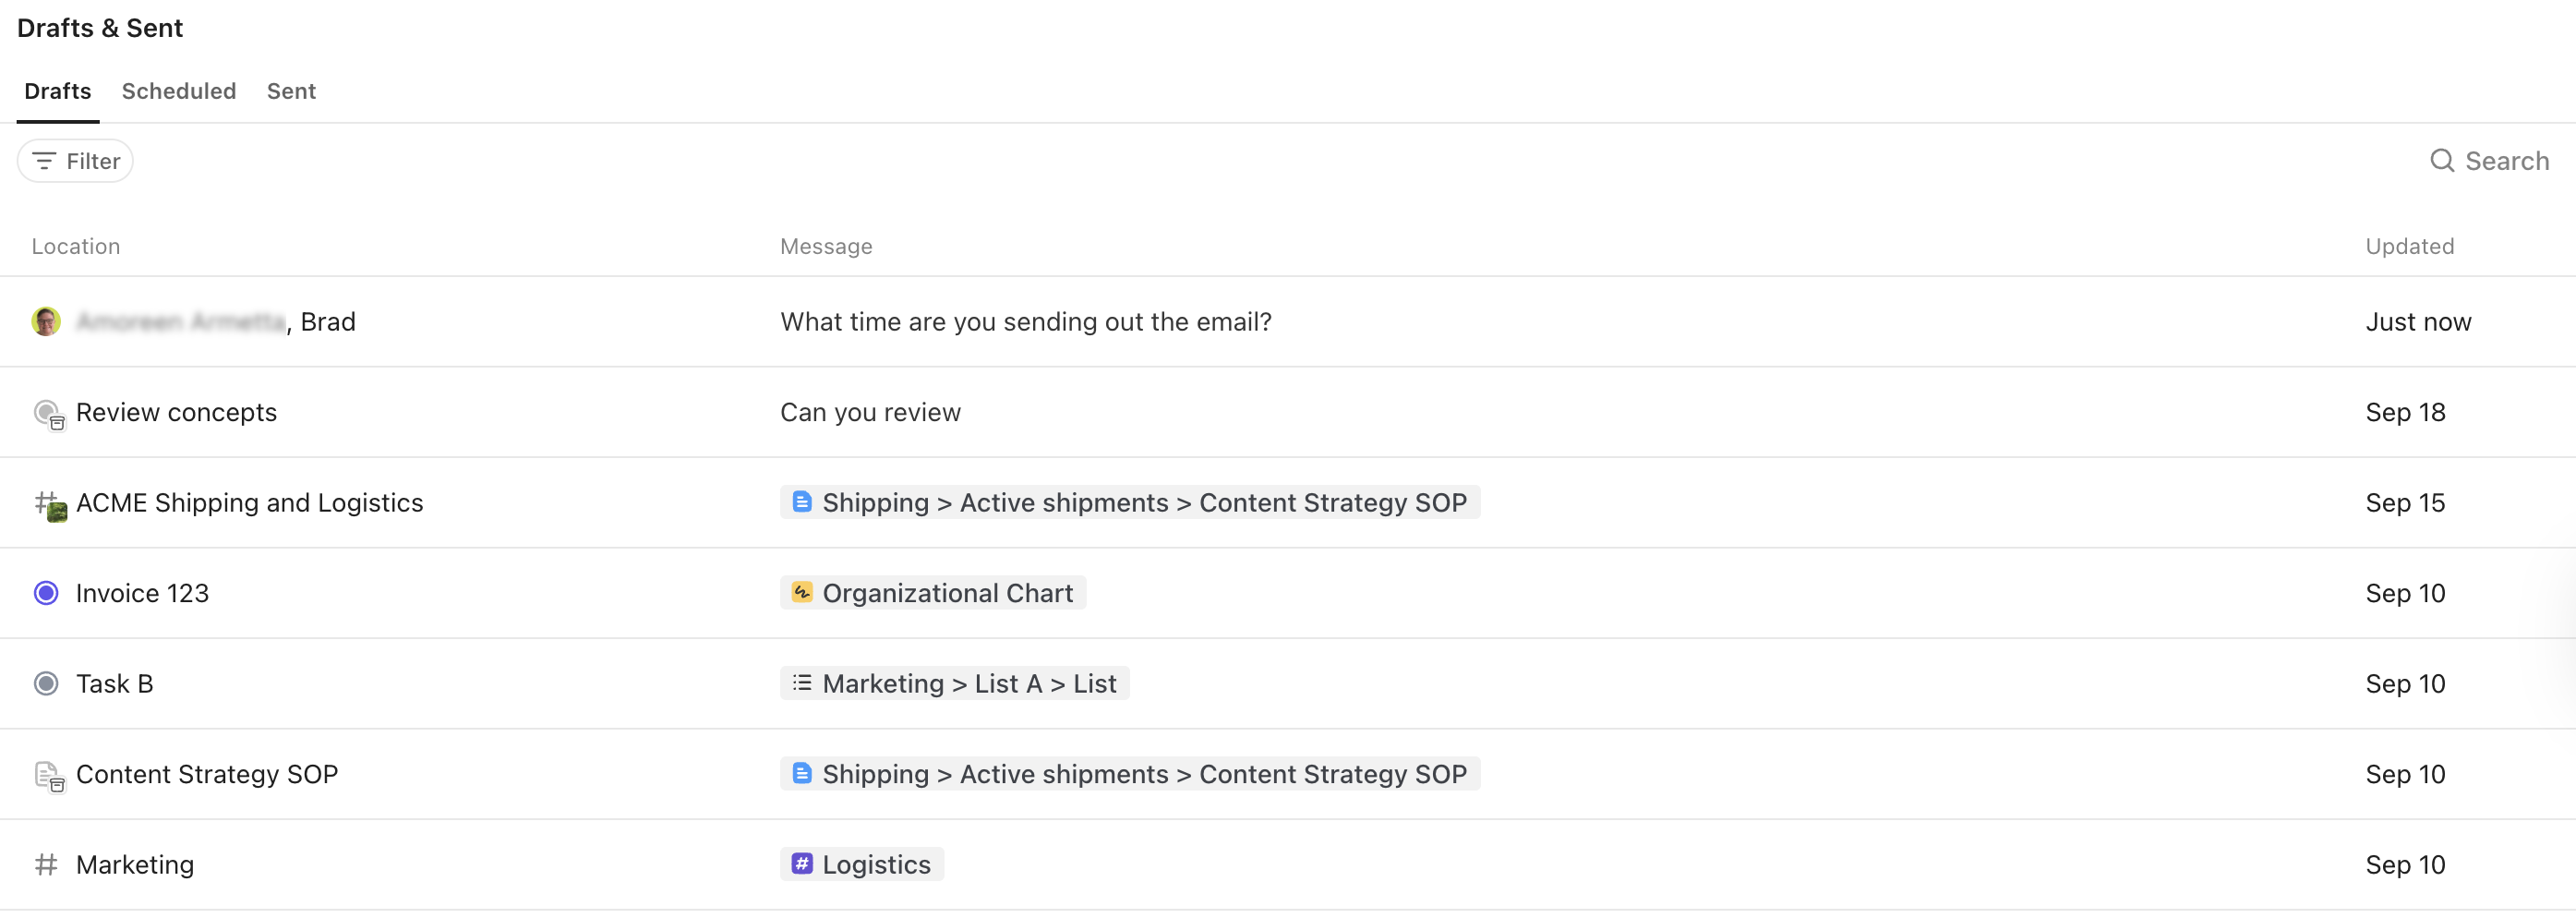Open draft "What time are you sending out the email?"
Screen dimensions: 2576x918
pyautogui.click(x=1025, y=322)
